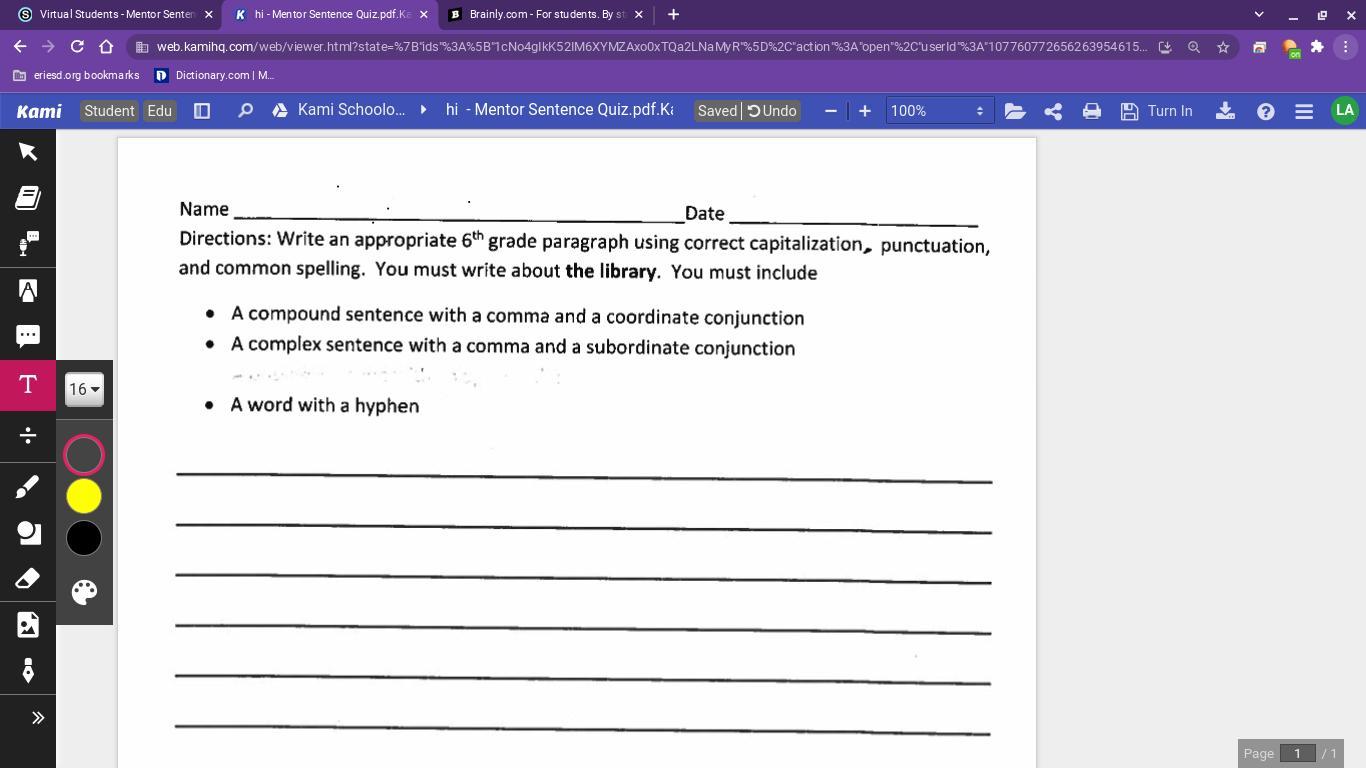Click the browser zoom magnifier icon
1366x768 pixels.
point(1194,47)
